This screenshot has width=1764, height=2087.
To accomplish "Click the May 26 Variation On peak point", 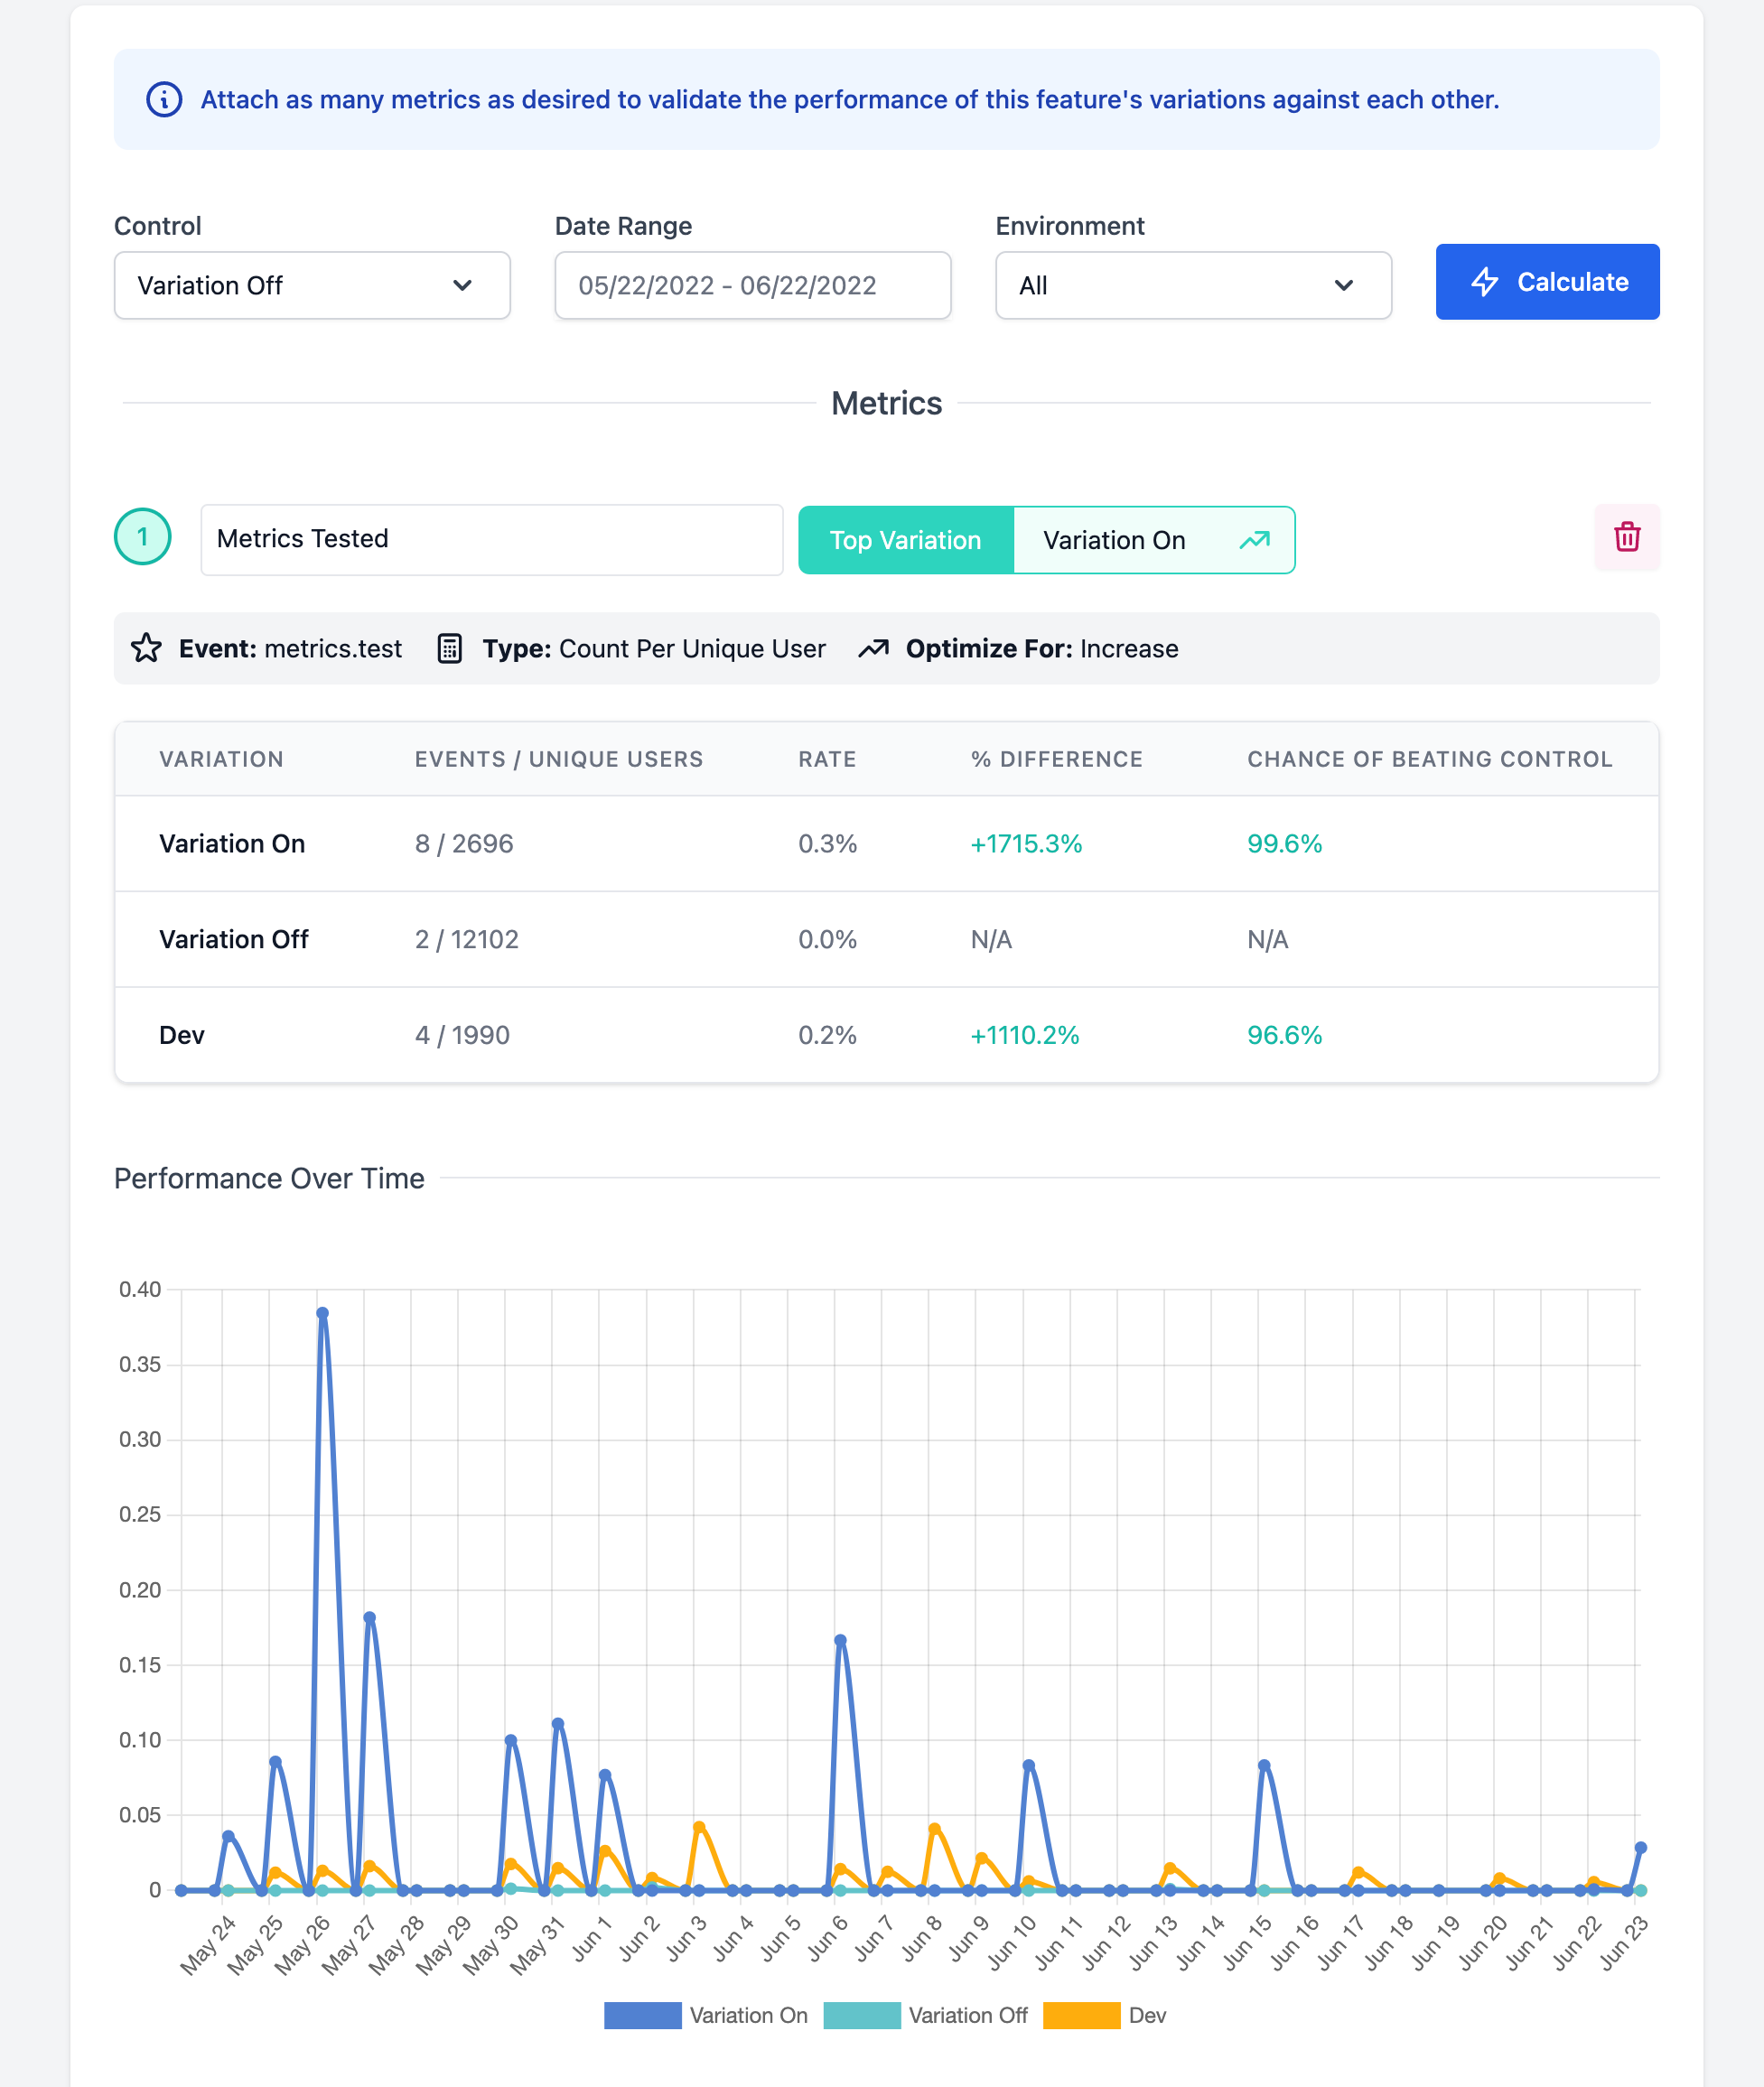I will point(322,1313).
